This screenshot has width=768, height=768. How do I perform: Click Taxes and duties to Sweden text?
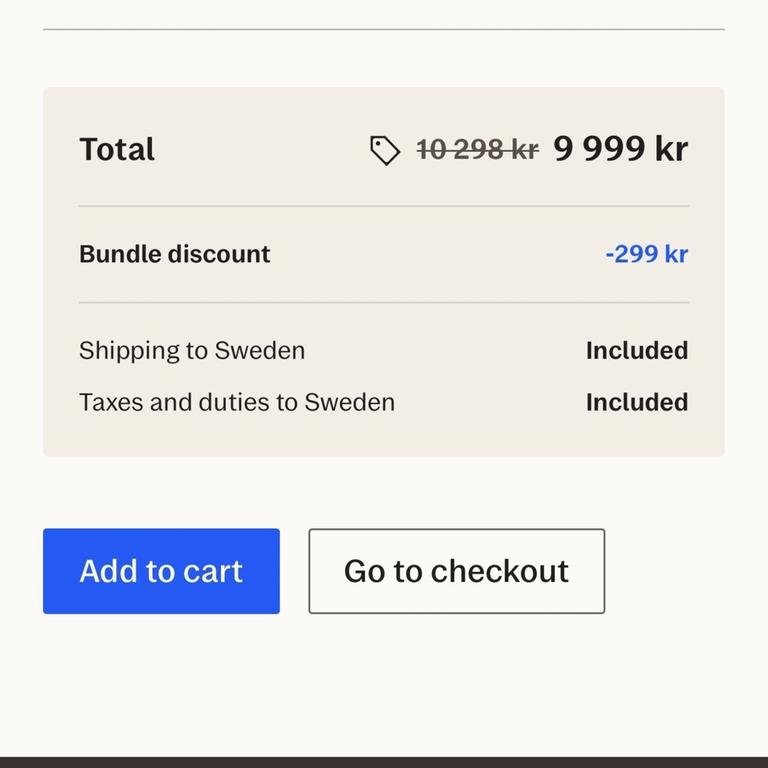[x=237, y=402]
